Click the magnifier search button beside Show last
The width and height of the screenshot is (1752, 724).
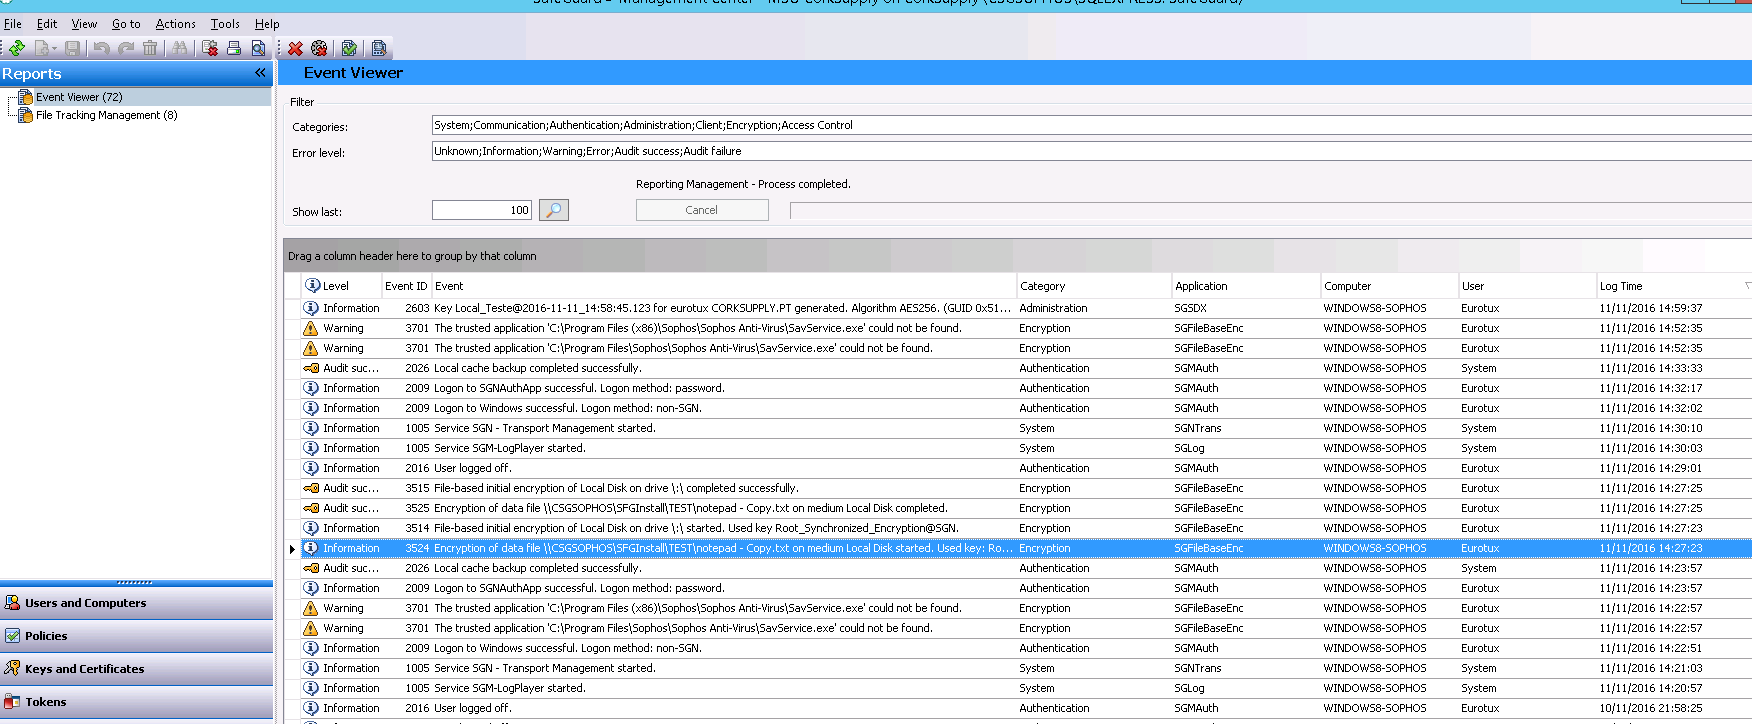click(553, 210)
